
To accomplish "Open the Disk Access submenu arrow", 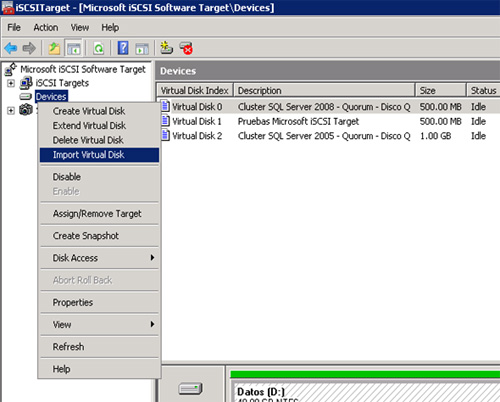I will coord(152,258).
